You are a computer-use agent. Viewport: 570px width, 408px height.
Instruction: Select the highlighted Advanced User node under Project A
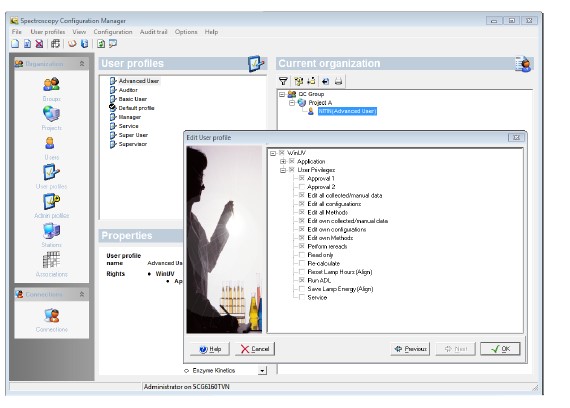point(347,111)
